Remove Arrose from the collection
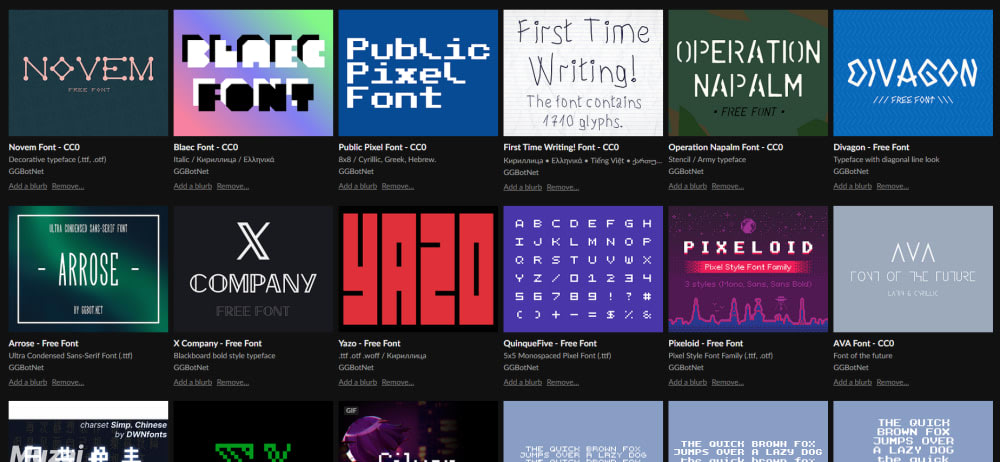1000x462 pixels. (68, 382)
